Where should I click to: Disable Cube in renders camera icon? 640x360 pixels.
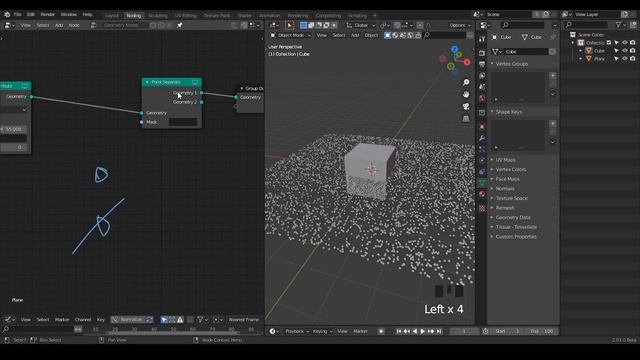coord(632,51)
